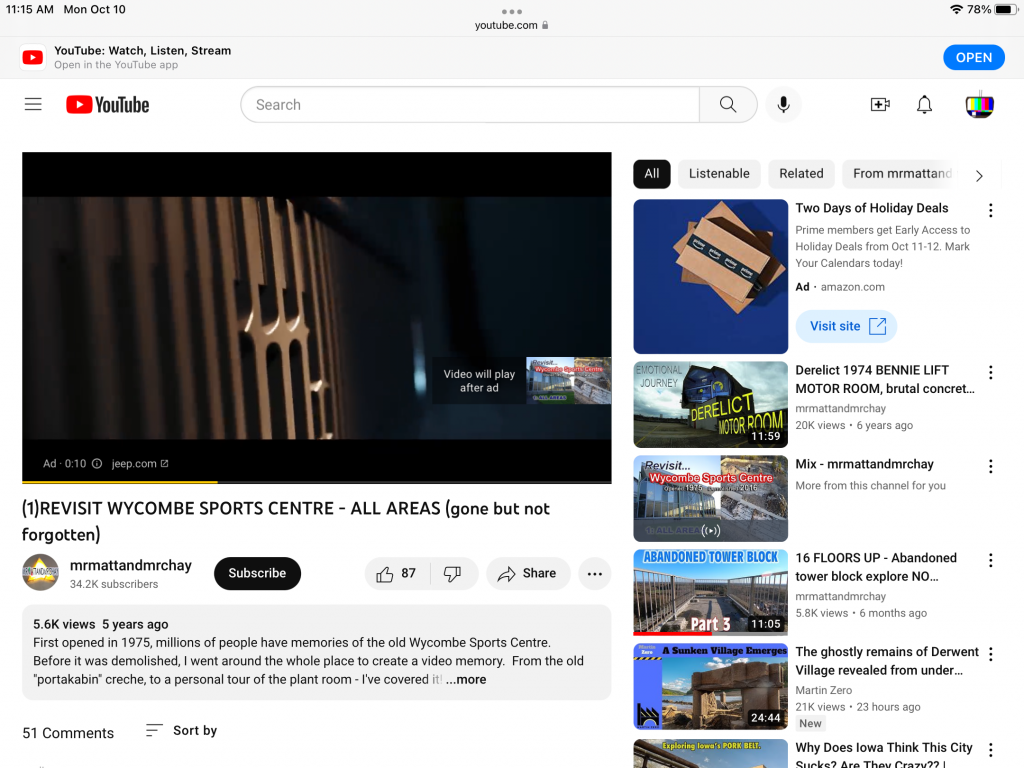Image resolution: width=1024 pixels, height=768 pixels.
Task: Expand description with ...more
Action: (x=466, y=680)
